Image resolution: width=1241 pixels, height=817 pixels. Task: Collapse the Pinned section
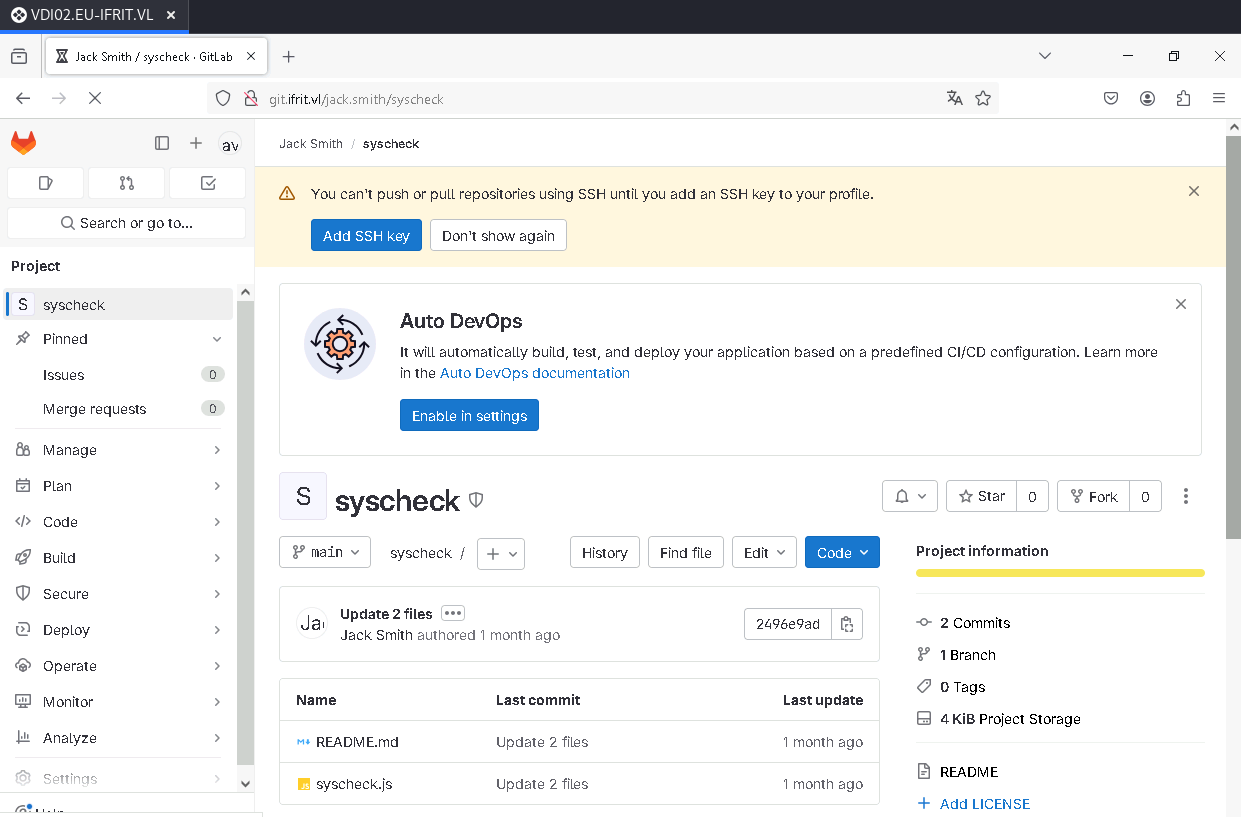pos(119,339)
